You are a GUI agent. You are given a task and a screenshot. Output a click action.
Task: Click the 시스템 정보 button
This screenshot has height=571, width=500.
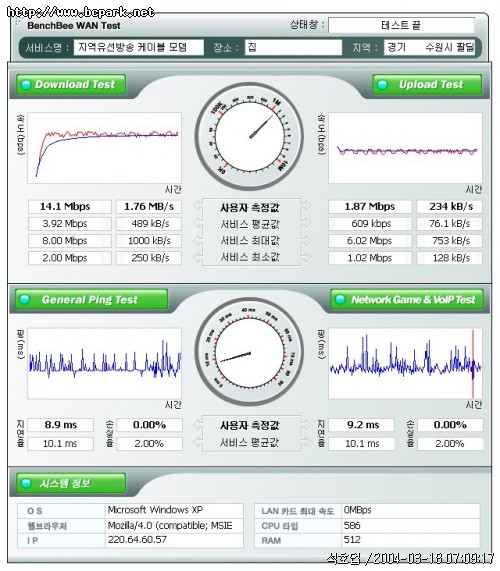(71, 483)
